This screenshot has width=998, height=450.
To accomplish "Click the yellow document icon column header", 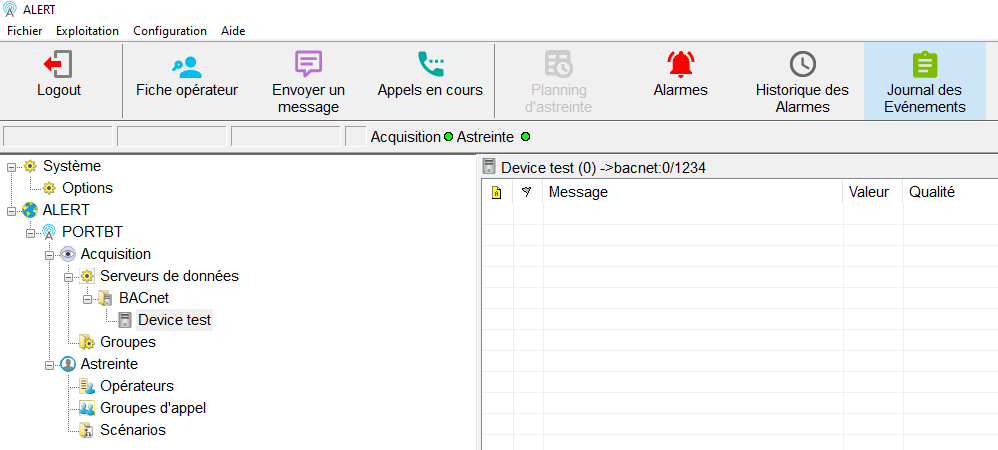I will coord(496,192).
